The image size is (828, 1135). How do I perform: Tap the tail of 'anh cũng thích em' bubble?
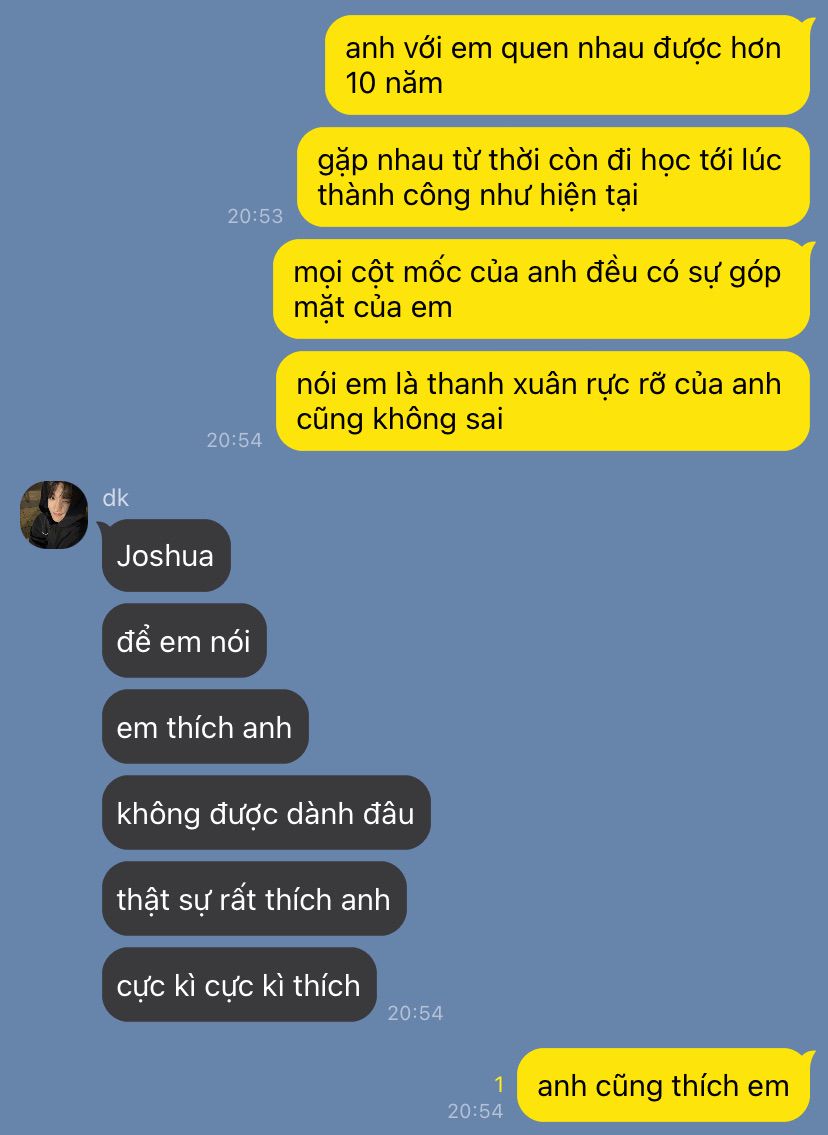[809, 1057]
